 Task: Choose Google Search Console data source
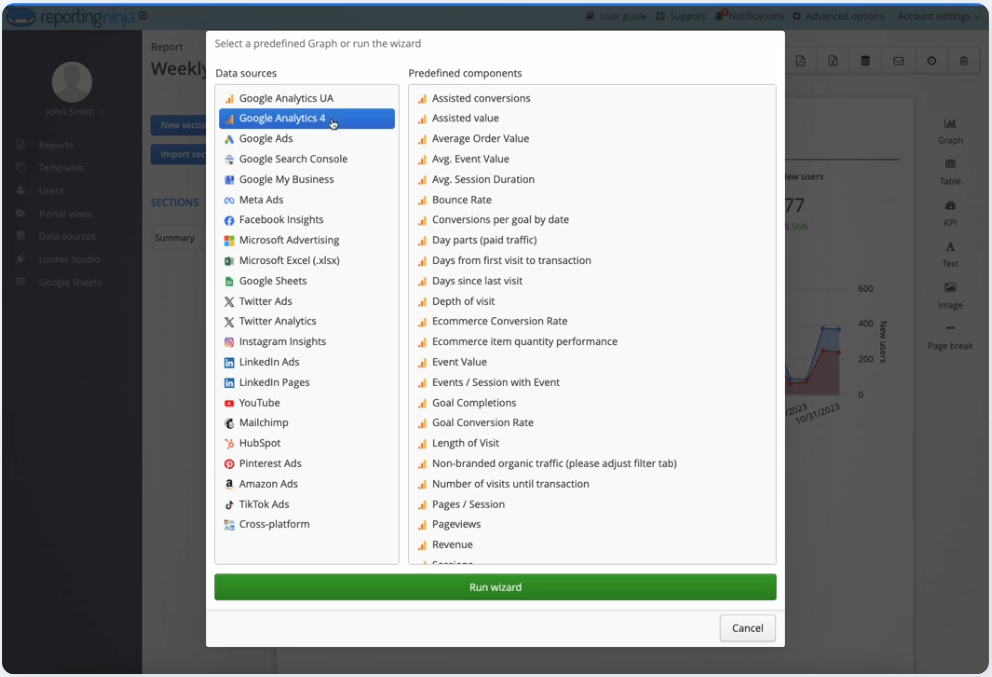pyautogui.click(x=307, y=159)
